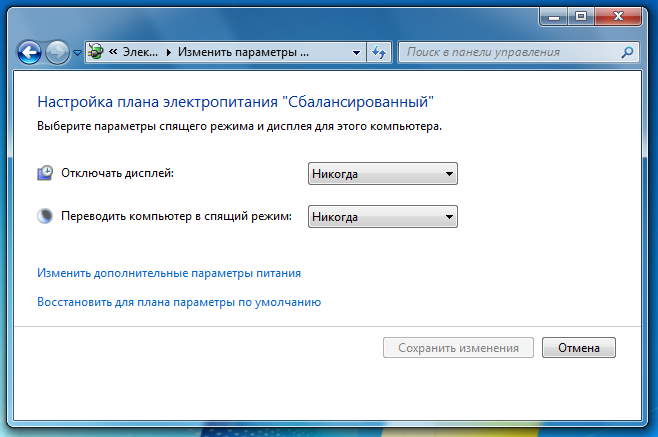Click the power options icon in address bar

point(96,52)
